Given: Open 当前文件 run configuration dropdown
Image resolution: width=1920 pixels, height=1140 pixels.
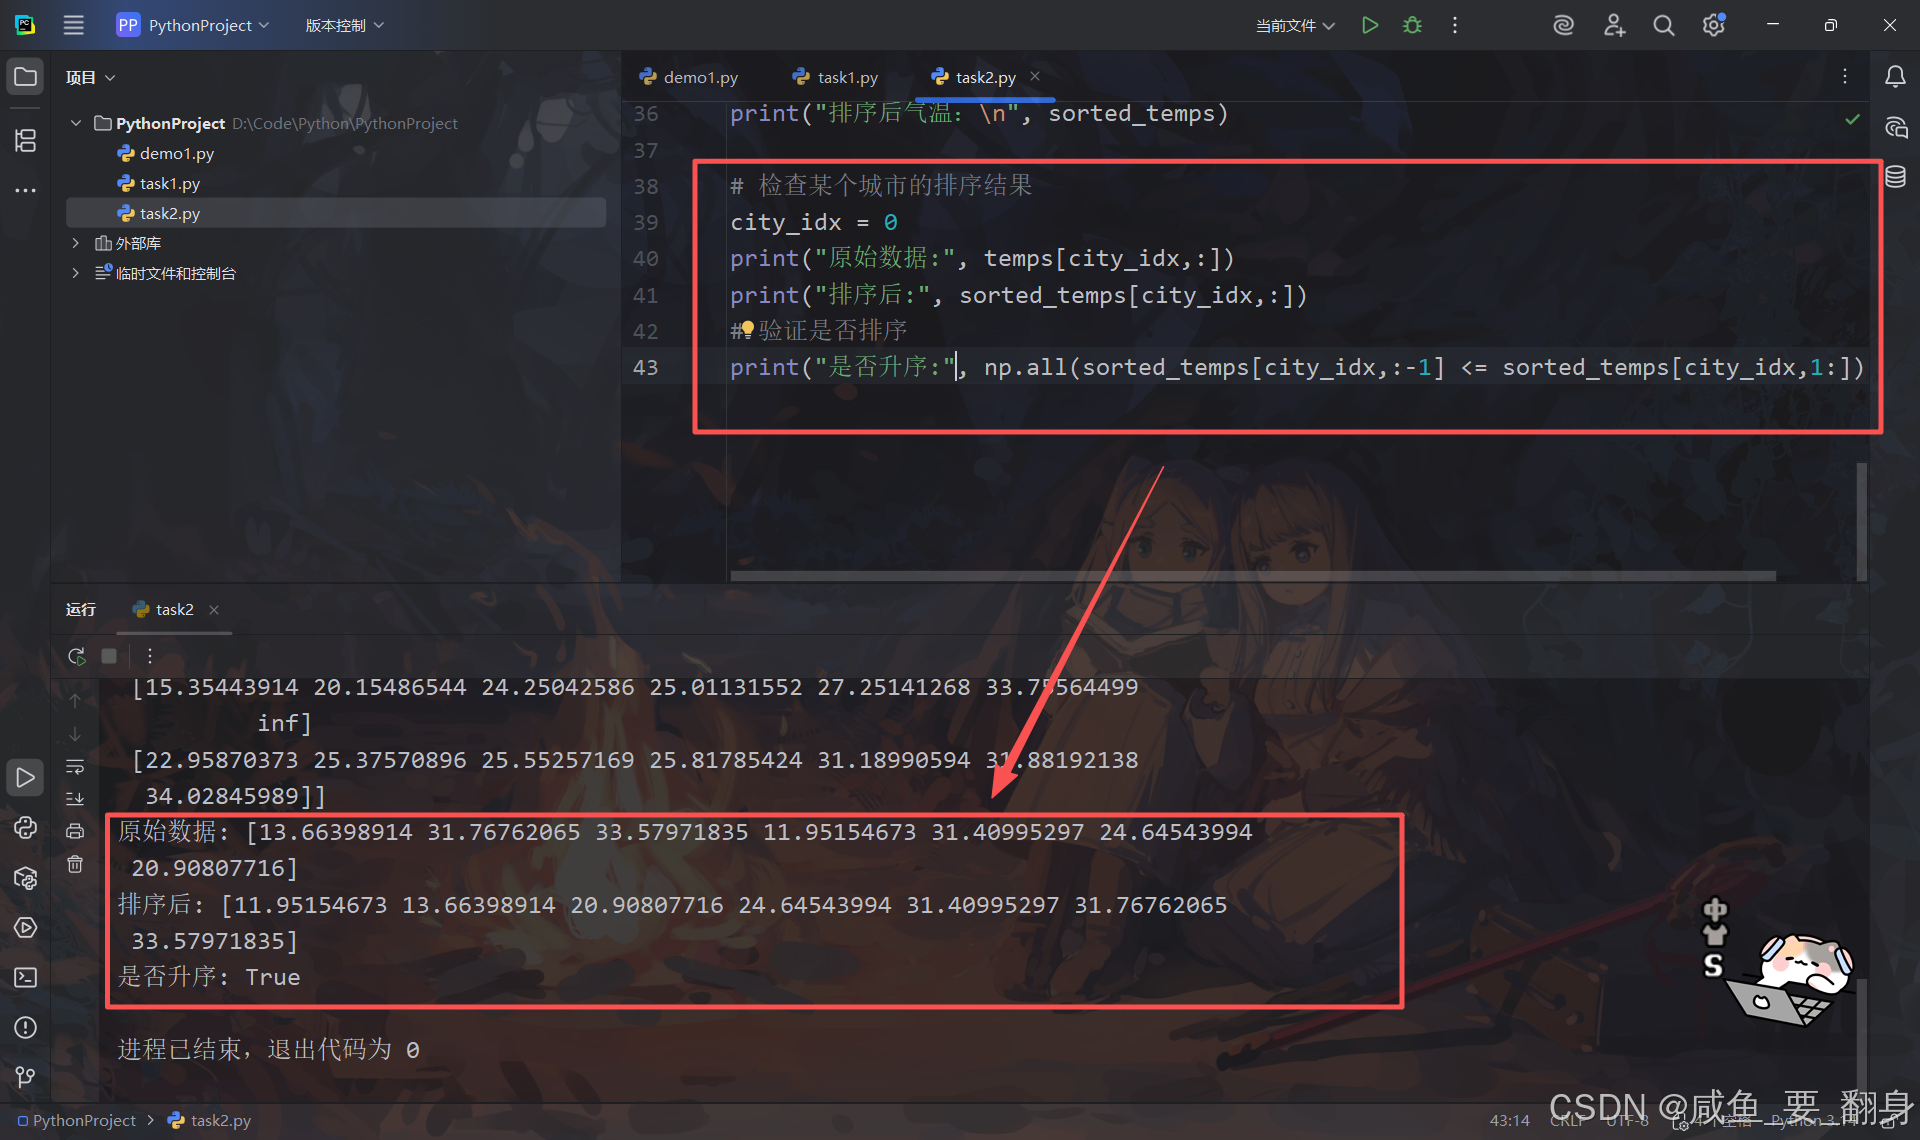Looking at the screenshot, I should 1294,25.
